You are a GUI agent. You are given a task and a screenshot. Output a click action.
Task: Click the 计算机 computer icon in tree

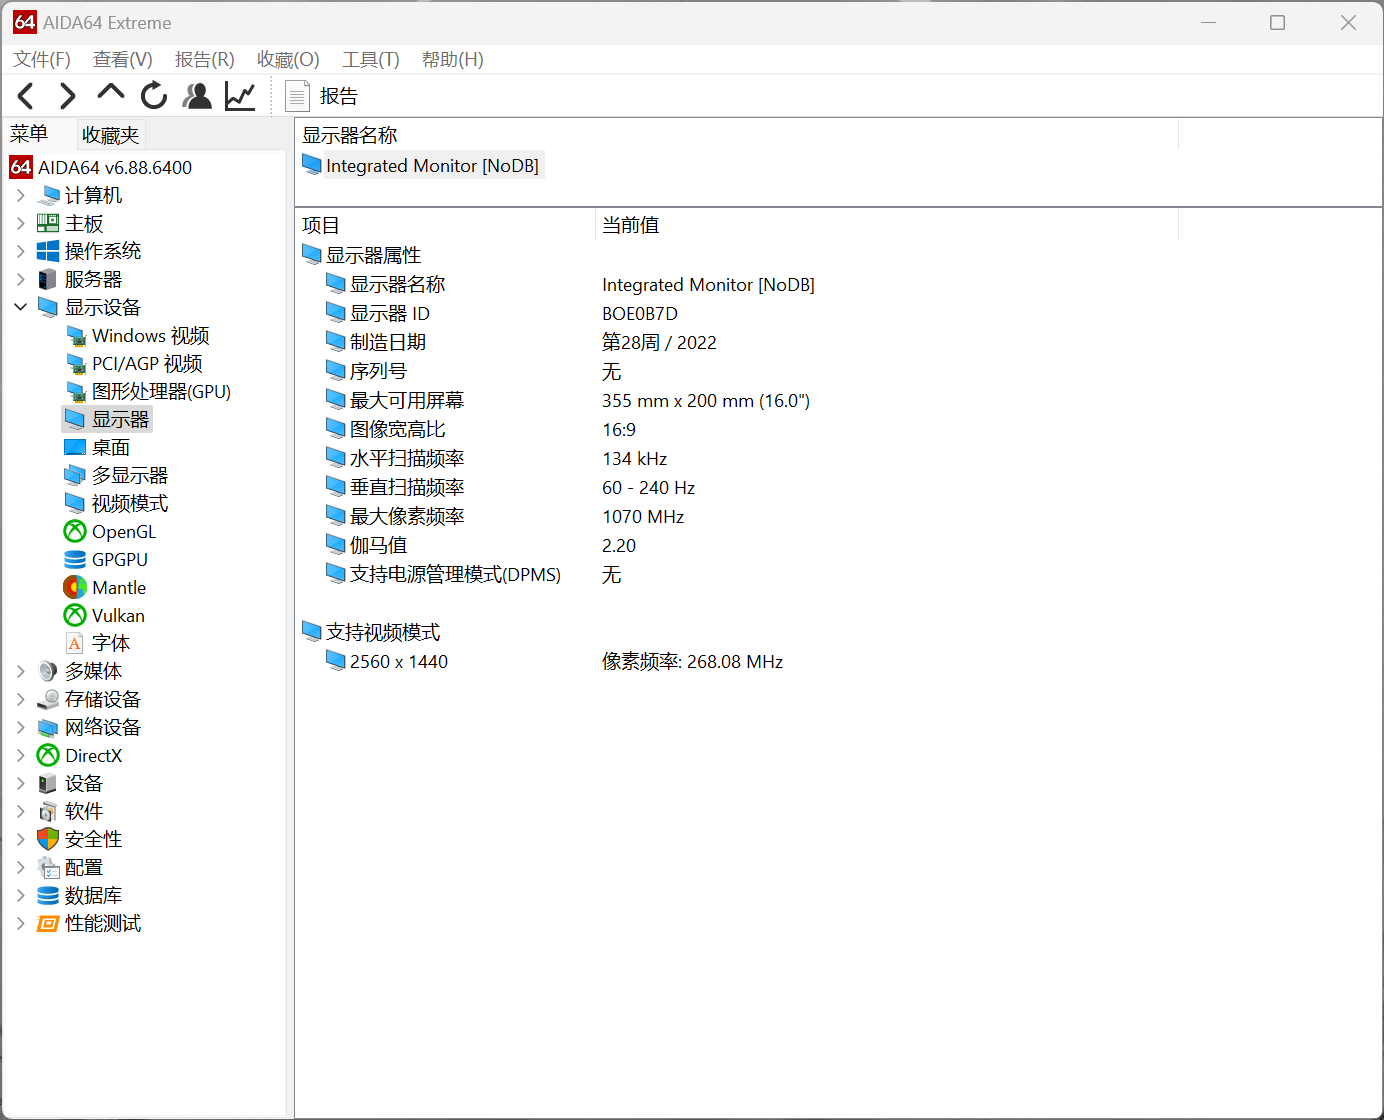coord(48,195)
